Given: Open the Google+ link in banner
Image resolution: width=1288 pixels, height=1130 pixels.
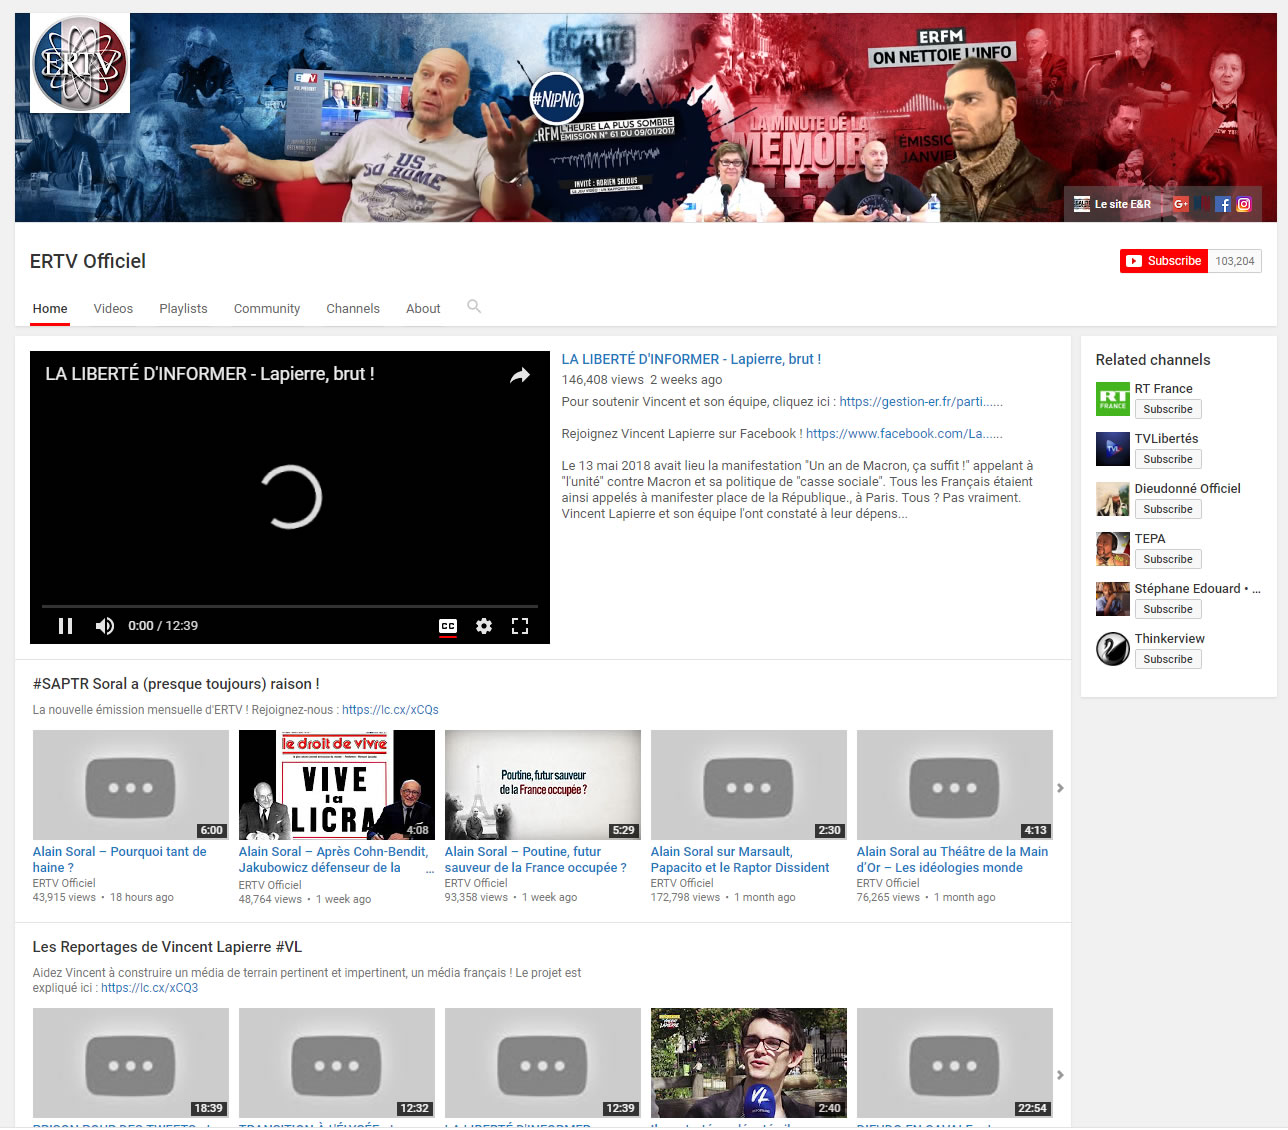Looking at the screenshot, I should coord(1181,204).
